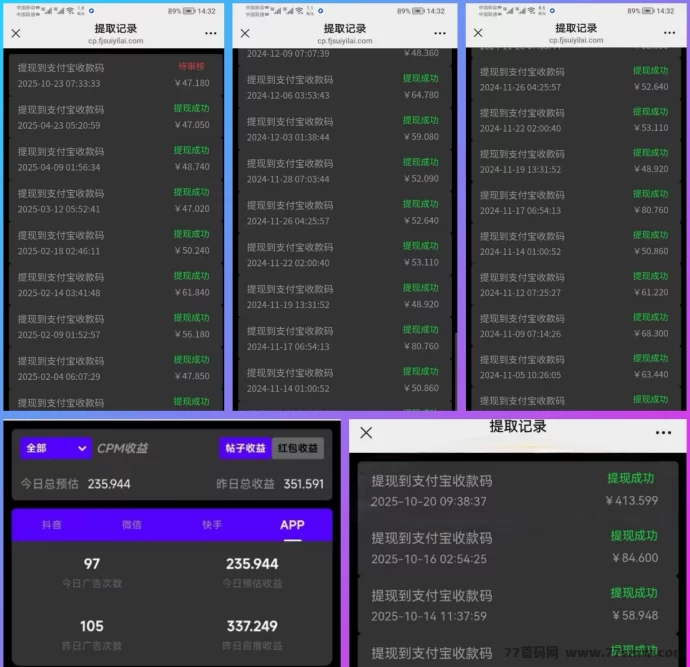Click the 105 昨日广告次数 count
The height and width of the screenshot is (667, 690).
point(92,626)
